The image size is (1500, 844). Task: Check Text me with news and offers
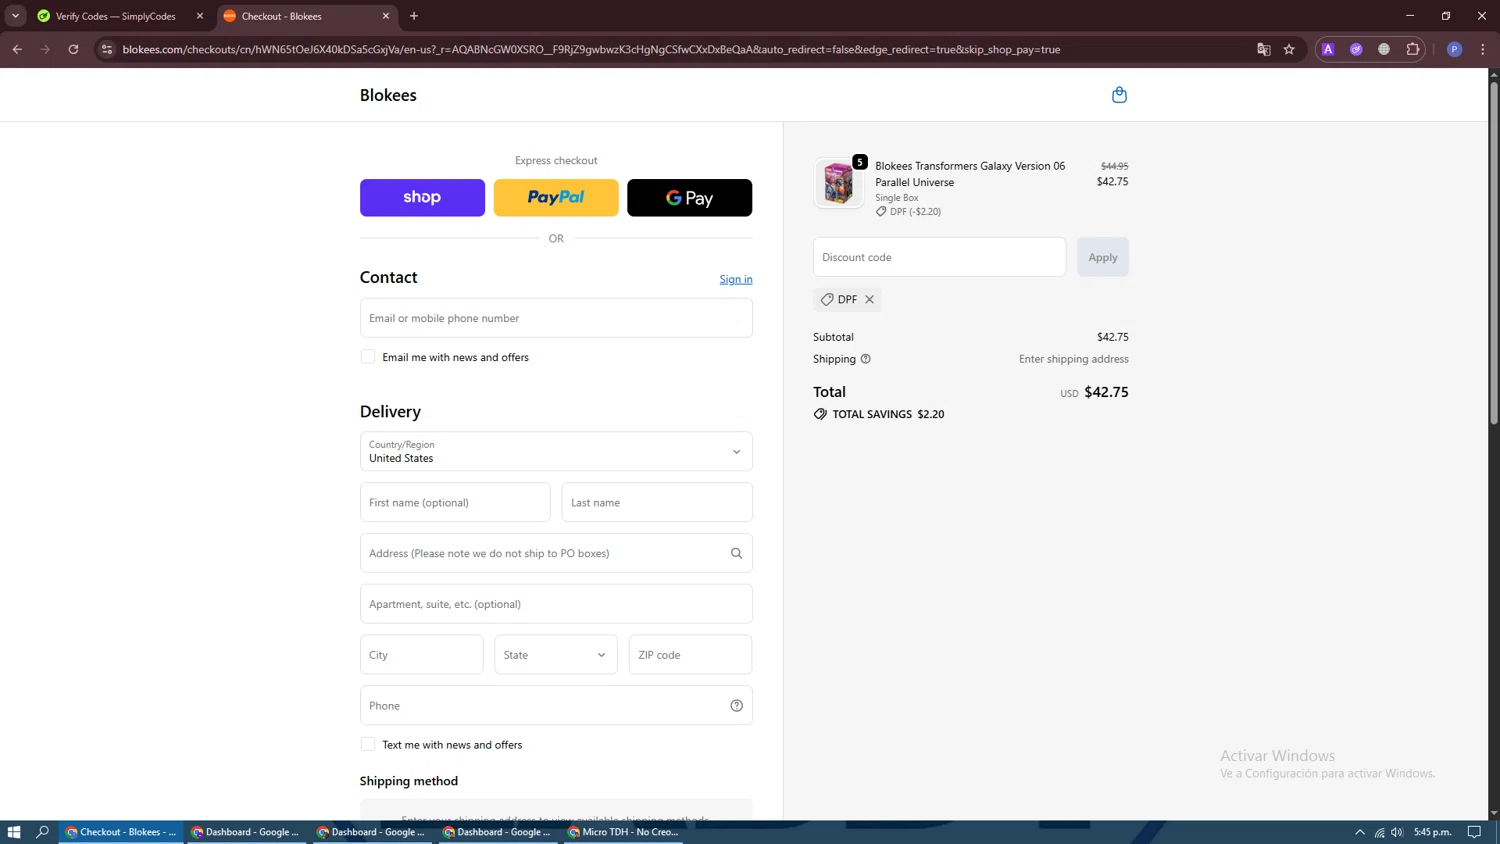[x=368, y=745]
